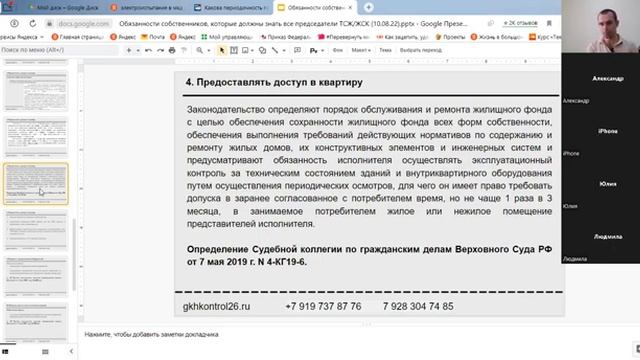Insert a text box
640x360 pixels.
234,50
